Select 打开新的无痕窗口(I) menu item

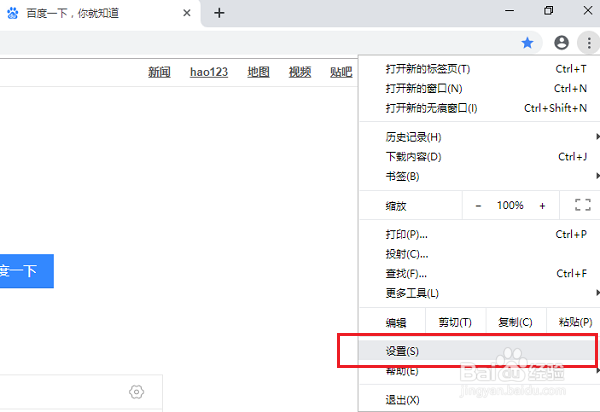click(x=479, y=108)
